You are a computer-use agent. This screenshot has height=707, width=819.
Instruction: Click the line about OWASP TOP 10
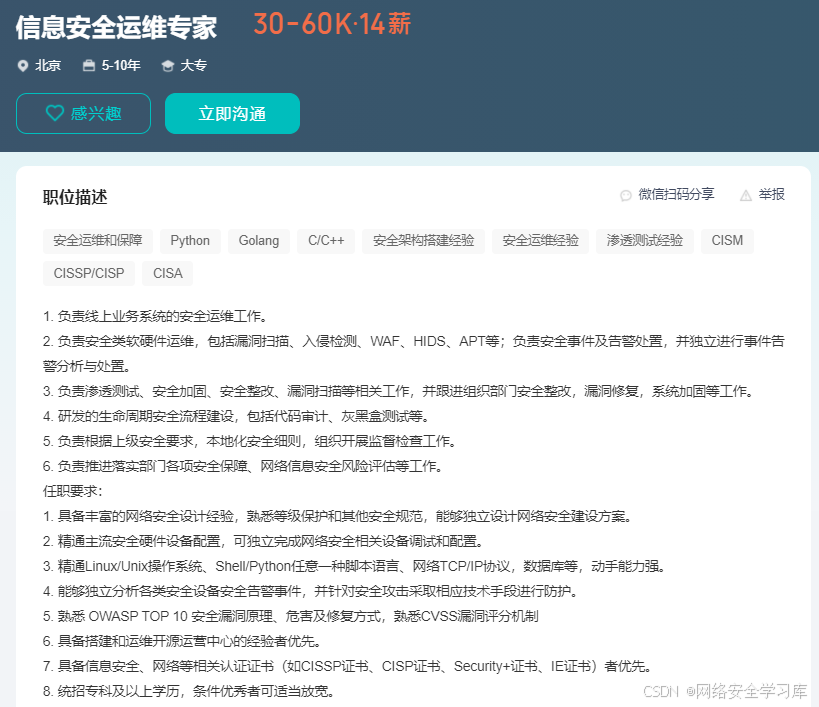290,617
